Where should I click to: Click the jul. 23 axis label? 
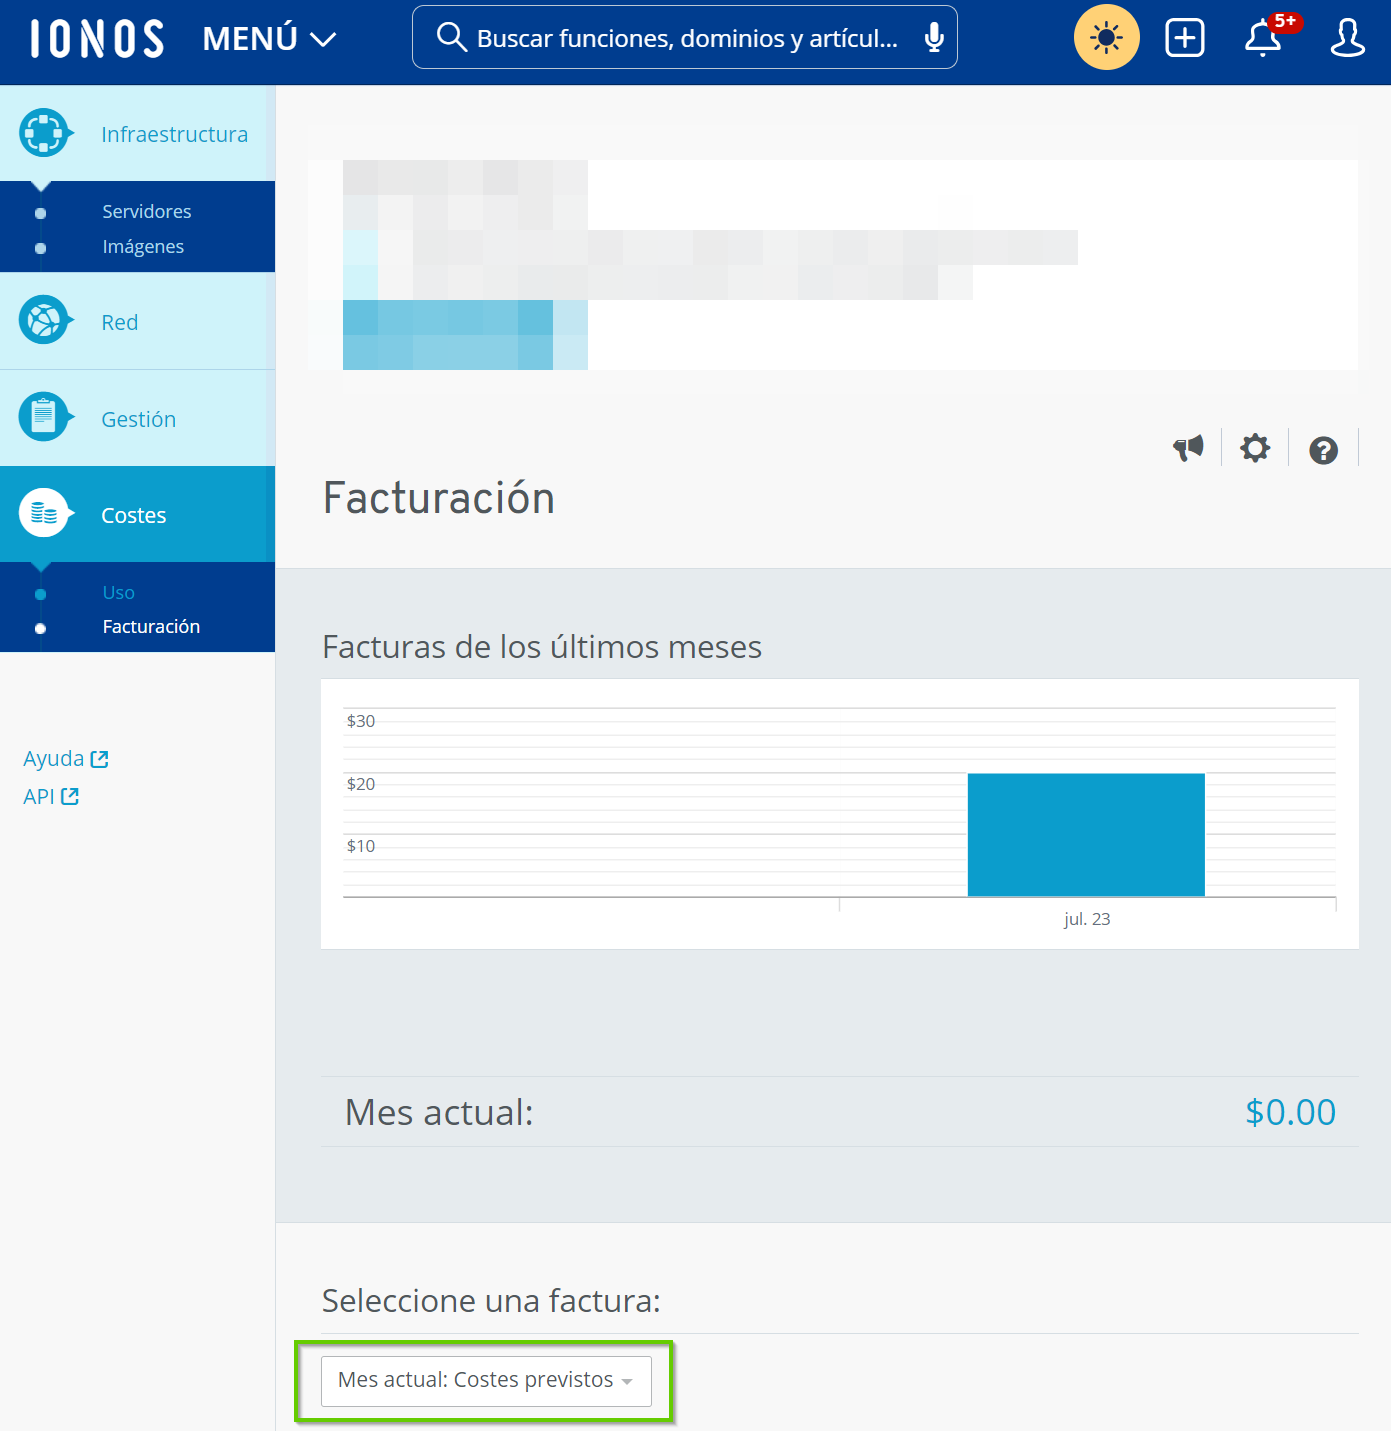pos(1087,919)
